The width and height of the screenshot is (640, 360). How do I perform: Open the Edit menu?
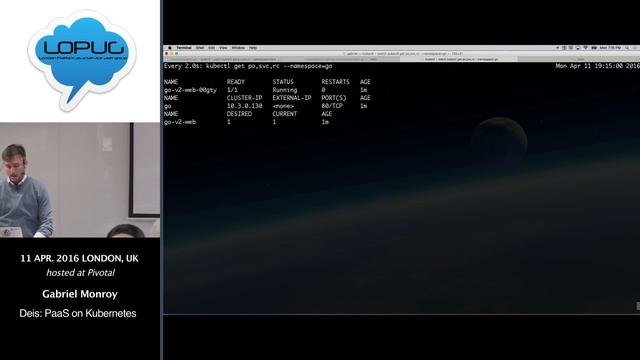point(211,48)
